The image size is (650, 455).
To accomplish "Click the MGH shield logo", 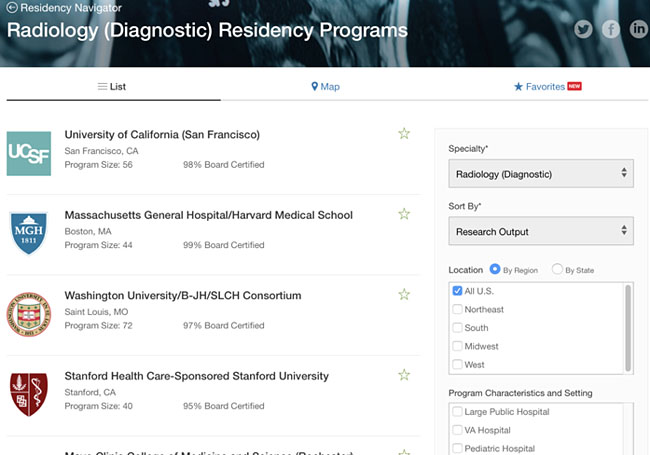I will 29,233.
